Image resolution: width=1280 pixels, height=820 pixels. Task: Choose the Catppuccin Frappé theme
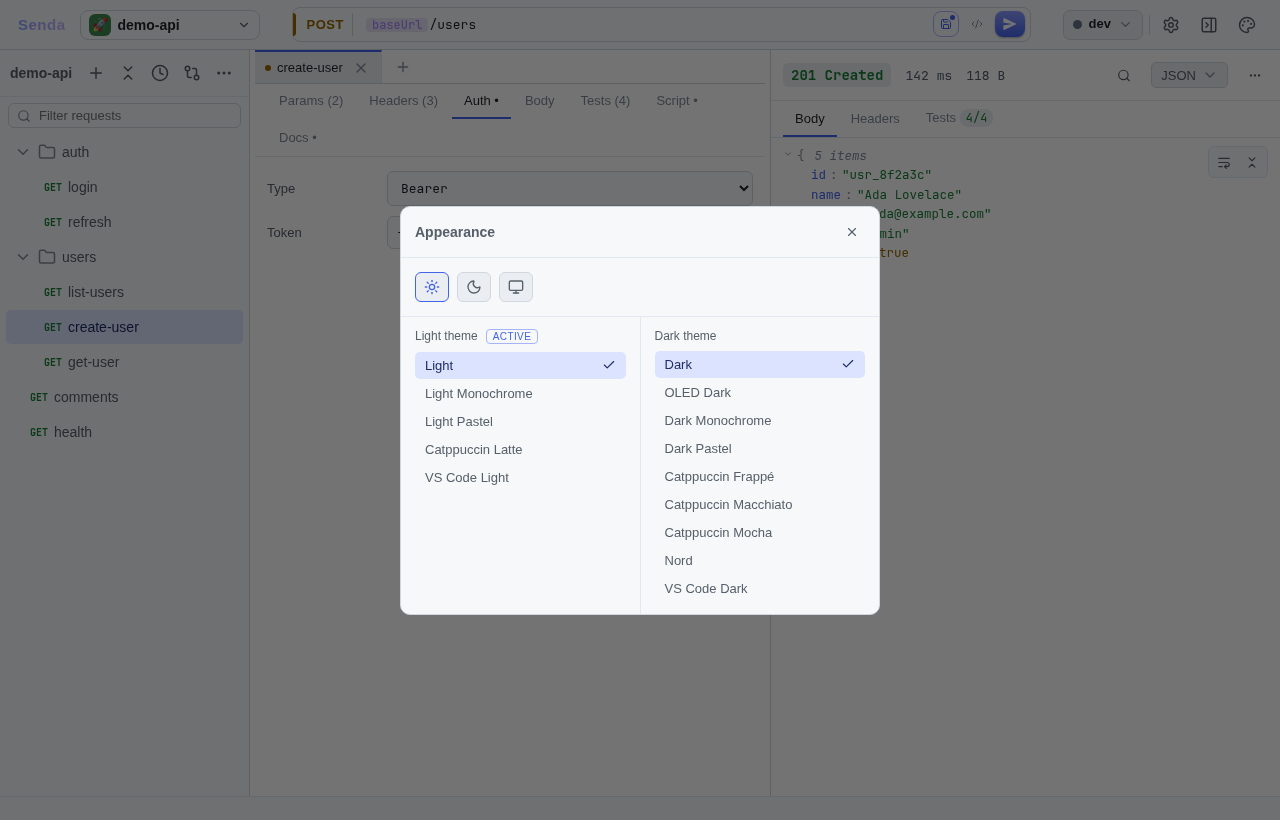(x=760, y=477)
